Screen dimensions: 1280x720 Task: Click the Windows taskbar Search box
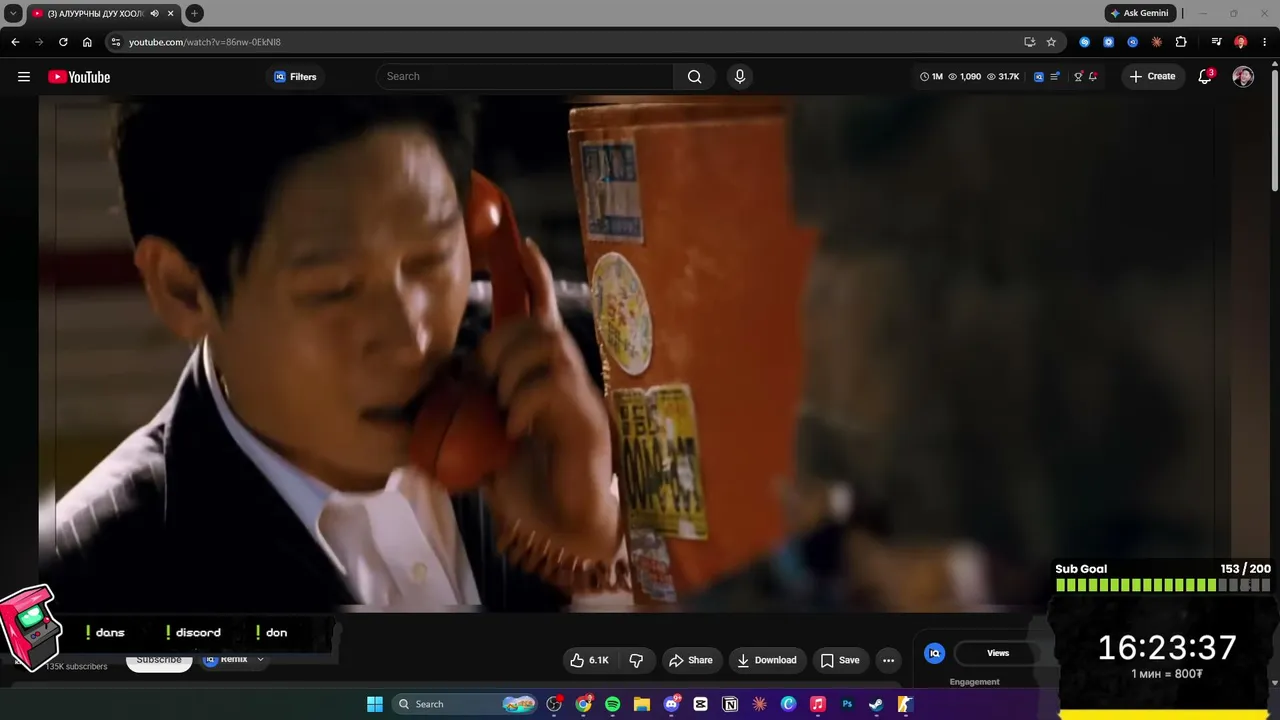(465, 704)
